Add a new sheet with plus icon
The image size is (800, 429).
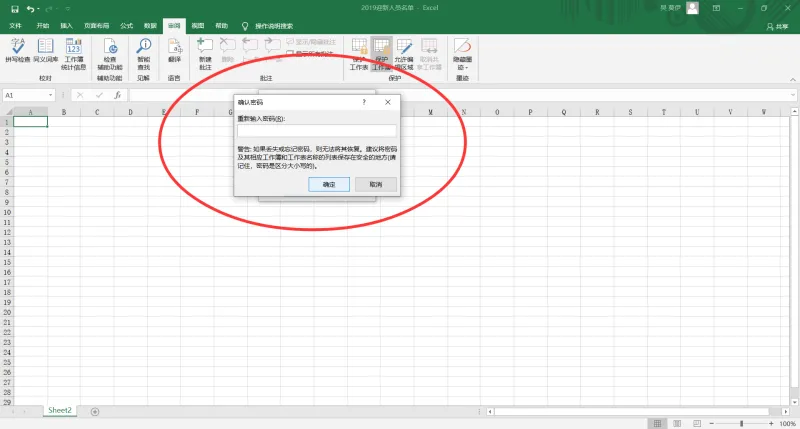point(95,412)
